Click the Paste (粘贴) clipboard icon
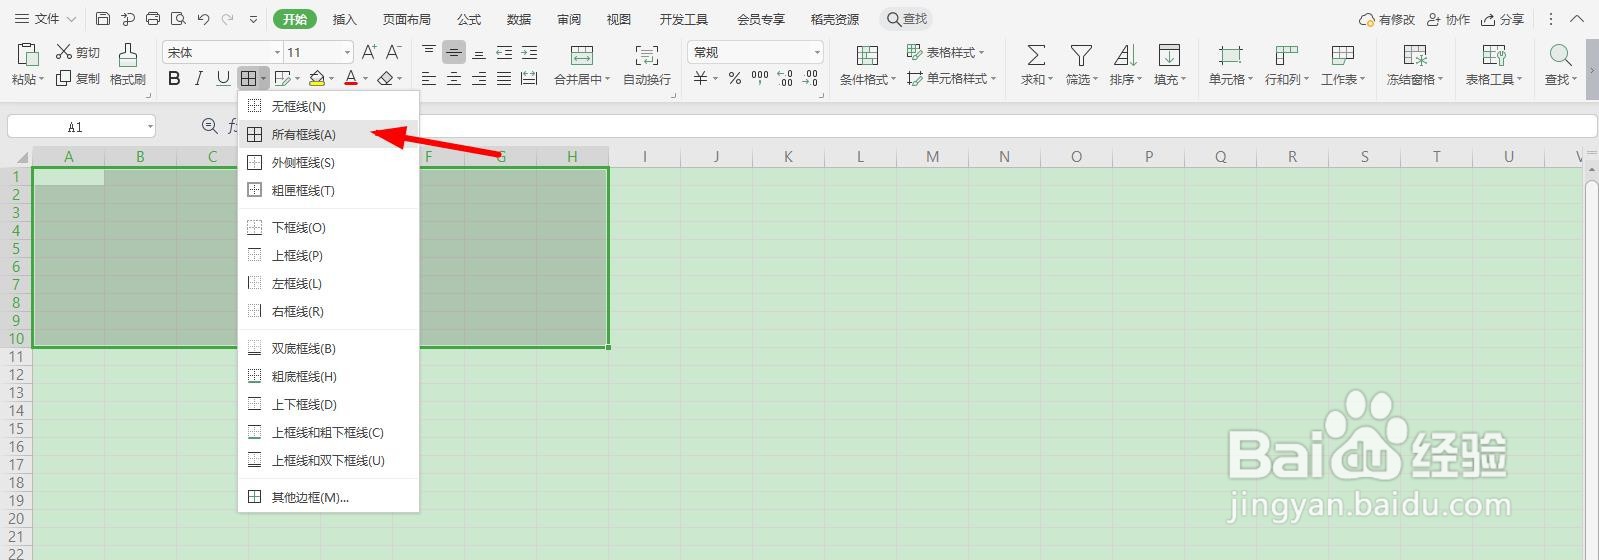Viewport: 1599px width, 560px height. coord(27,54)
